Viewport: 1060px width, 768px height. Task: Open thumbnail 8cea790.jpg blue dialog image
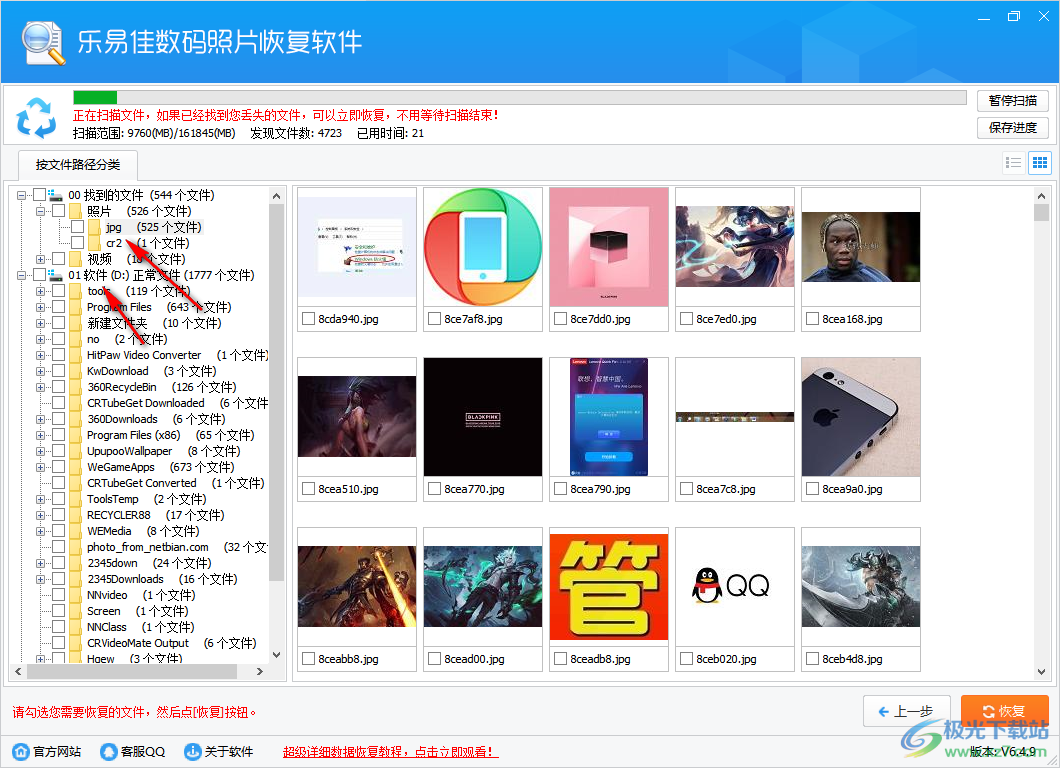[608, 417]
